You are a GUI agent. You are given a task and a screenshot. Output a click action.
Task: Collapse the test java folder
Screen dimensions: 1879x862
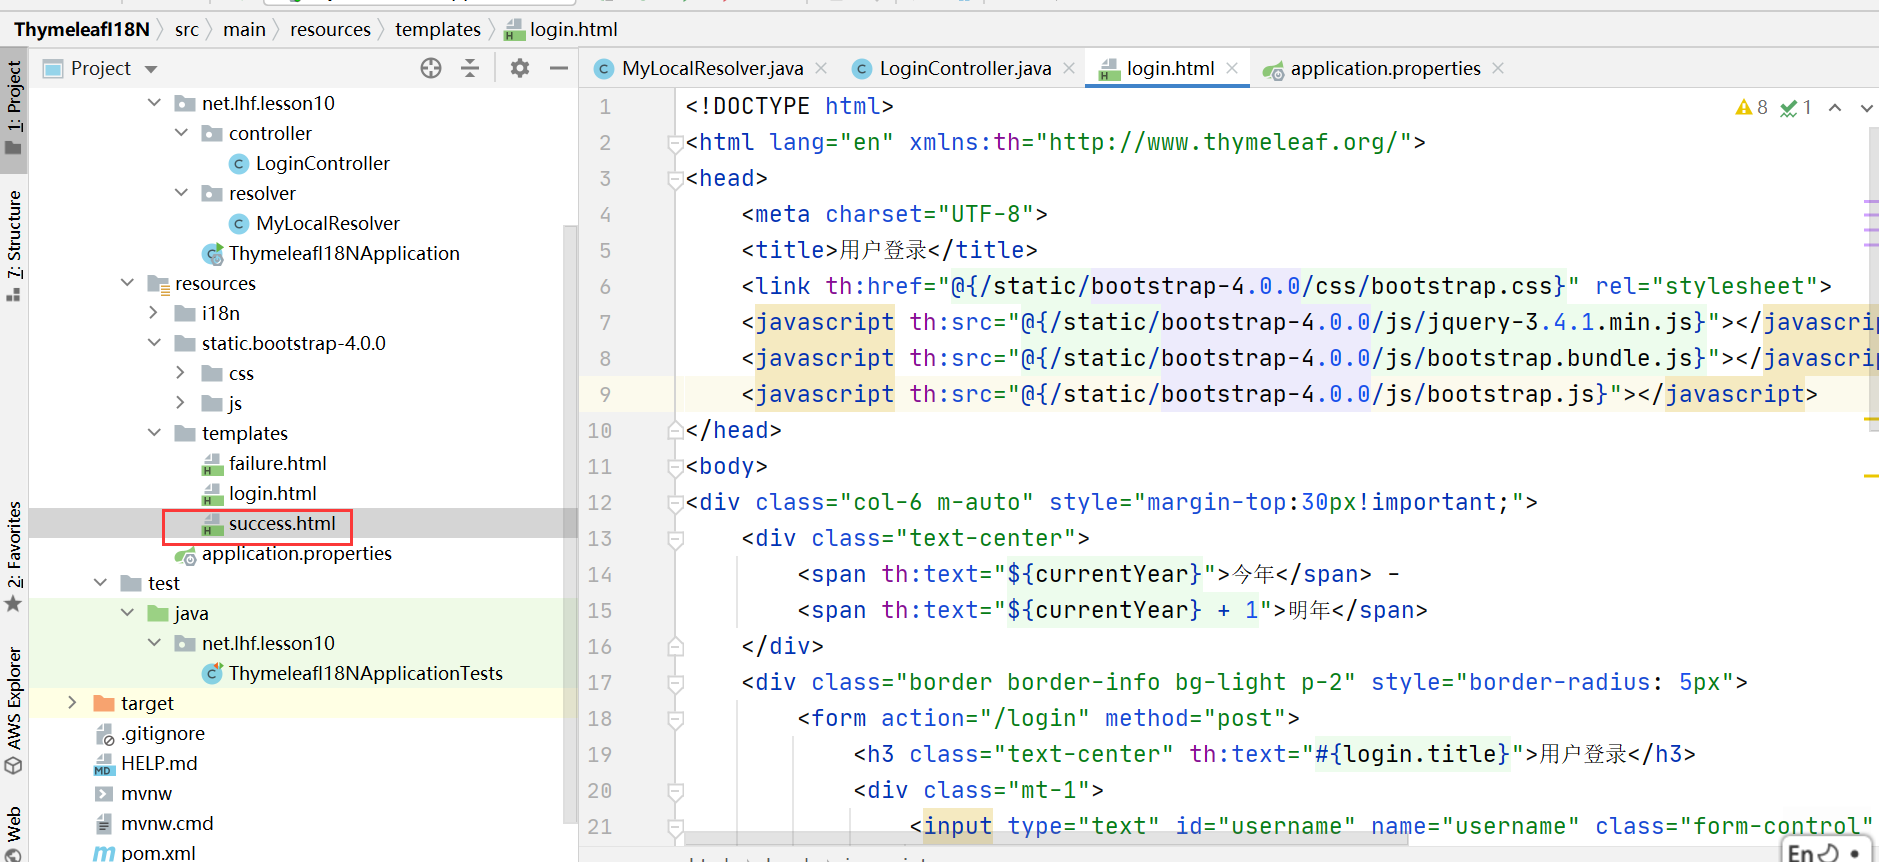(127, 613)
